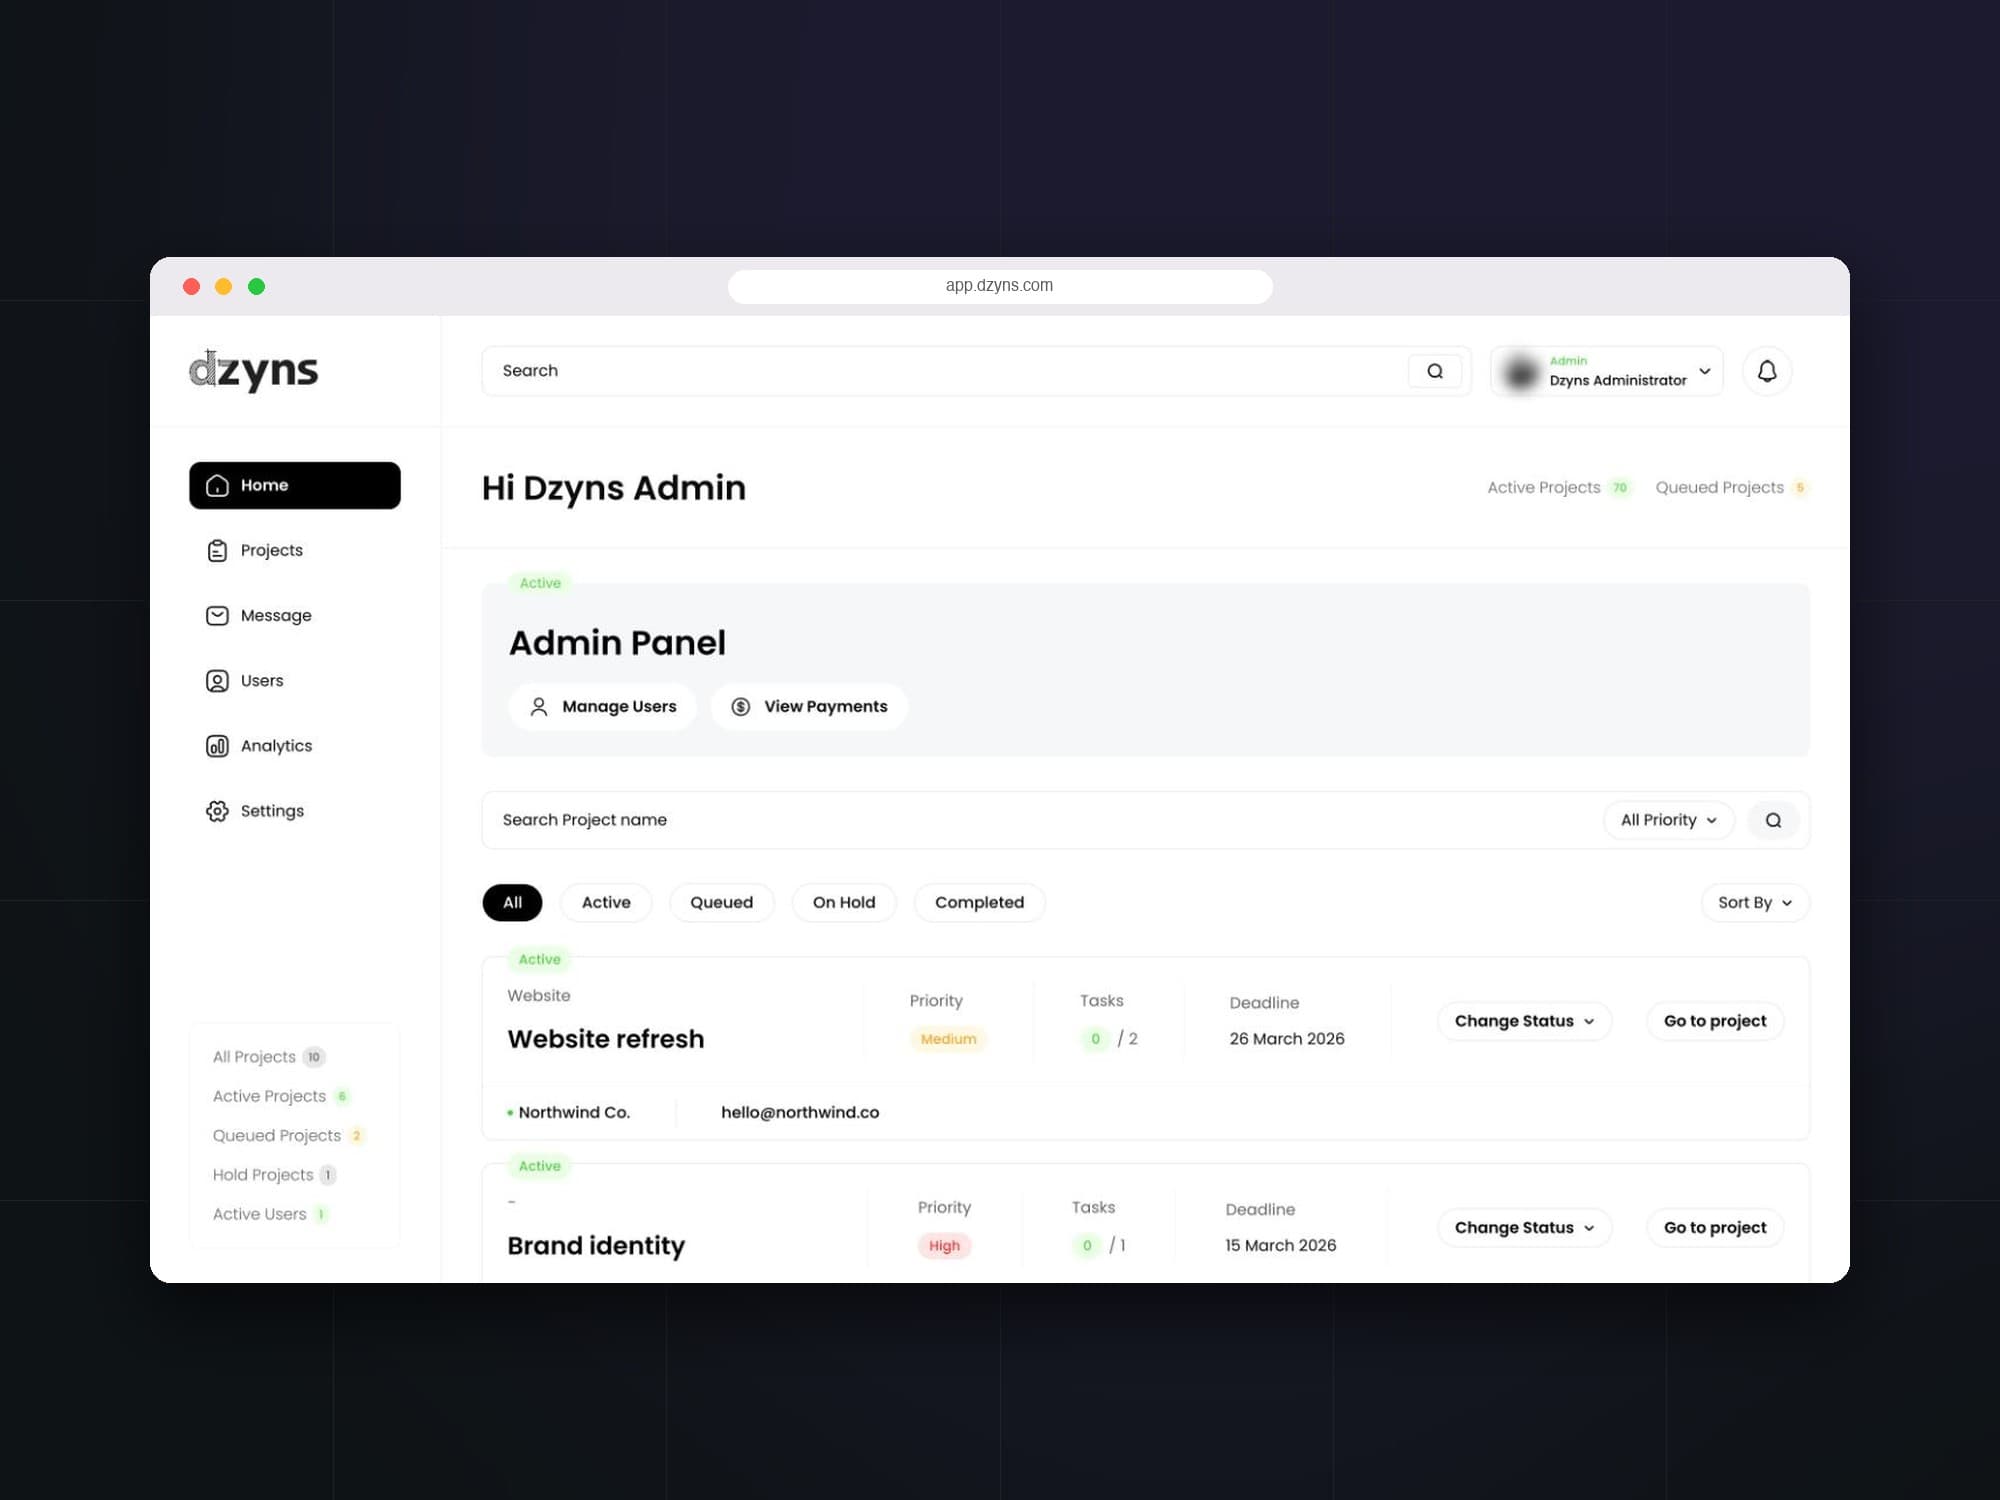
Task: Go to Message in sidebar
Action: 259,616
